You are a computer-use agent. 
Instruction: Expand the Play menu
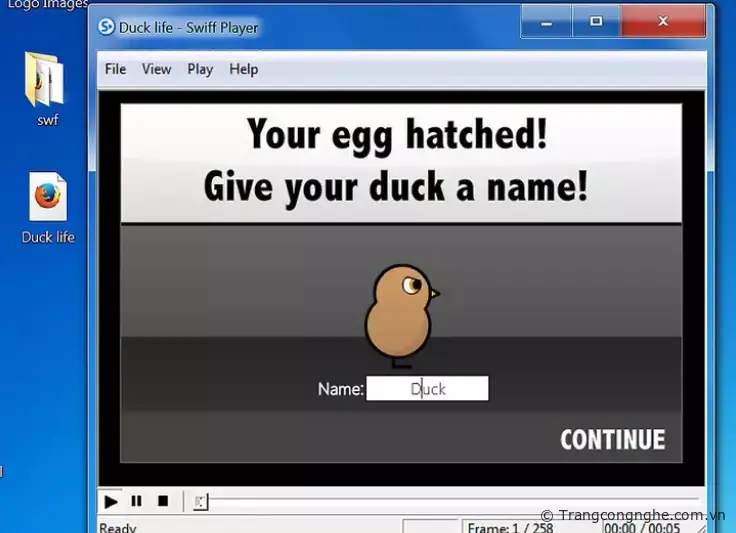(x=200, y=69)
